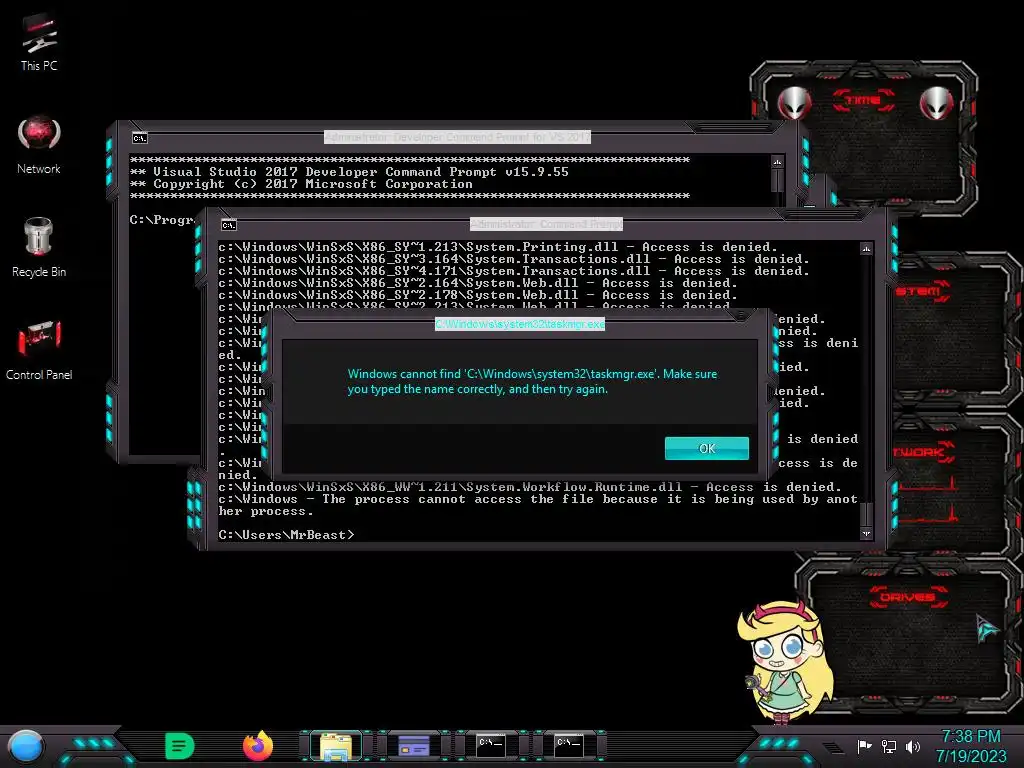
Task: Open File Explorer from the taskbar
Action: point(336,746)
